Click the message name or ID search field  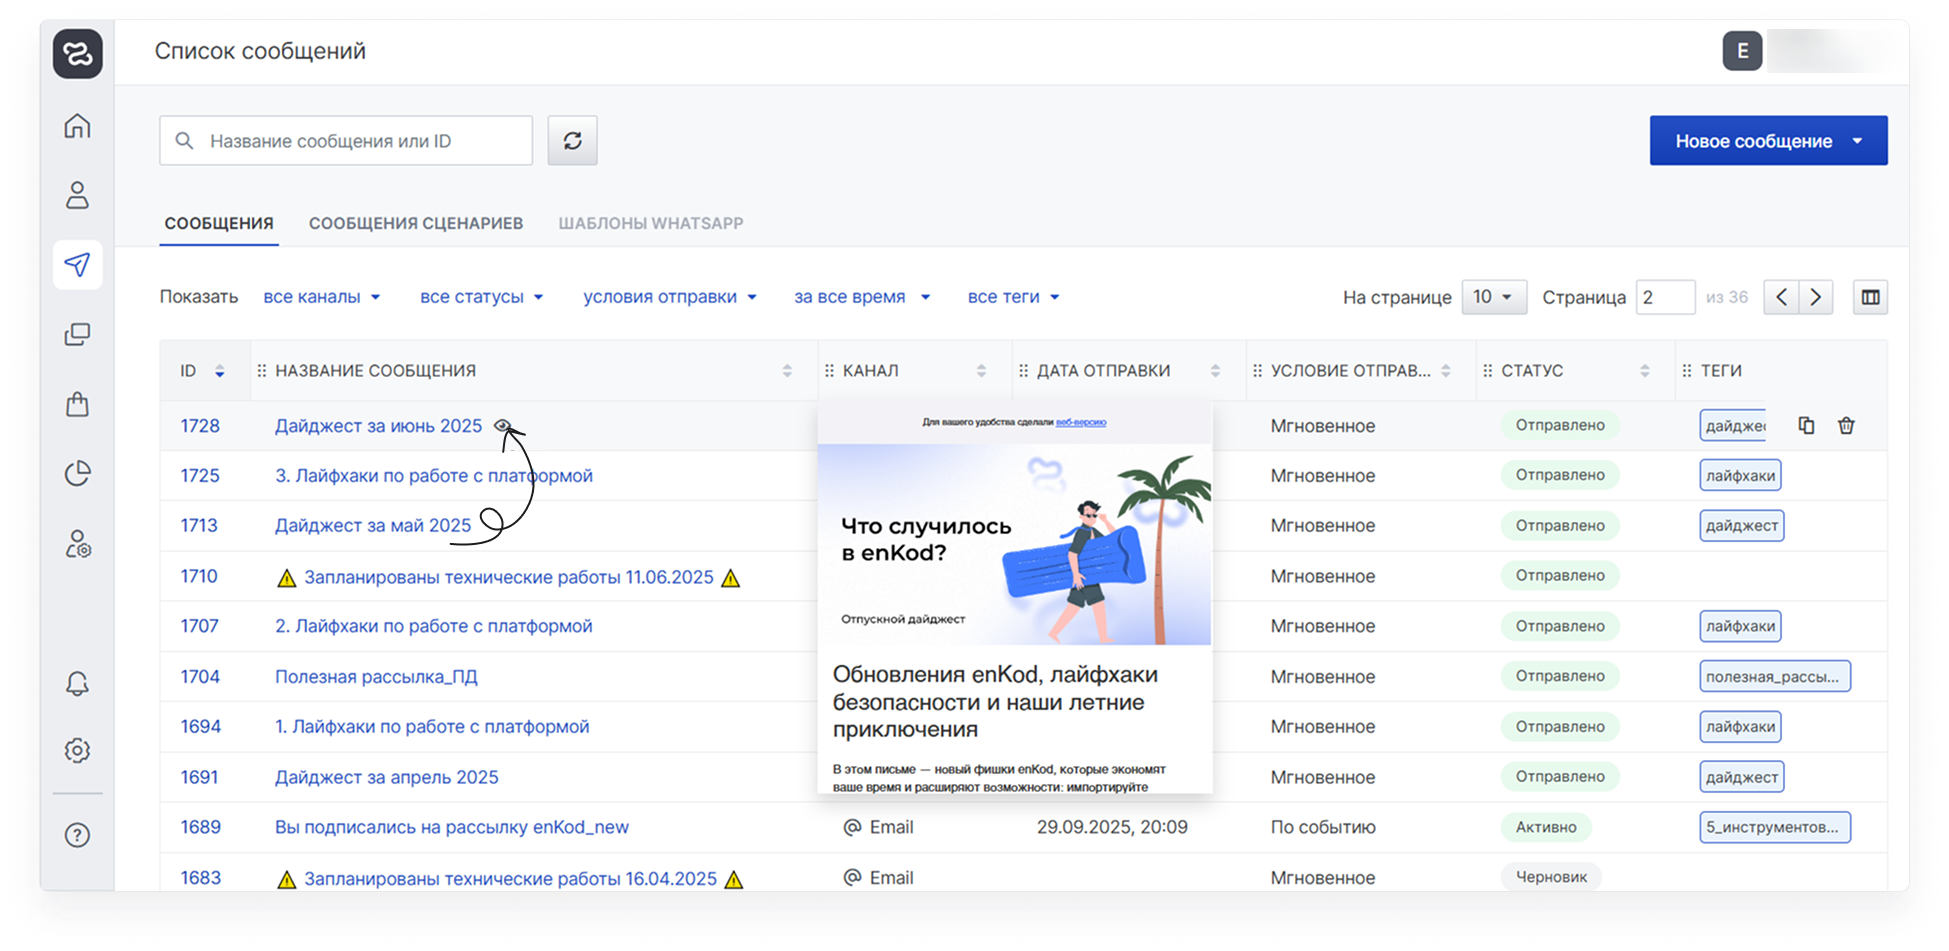tap(360, 141)
